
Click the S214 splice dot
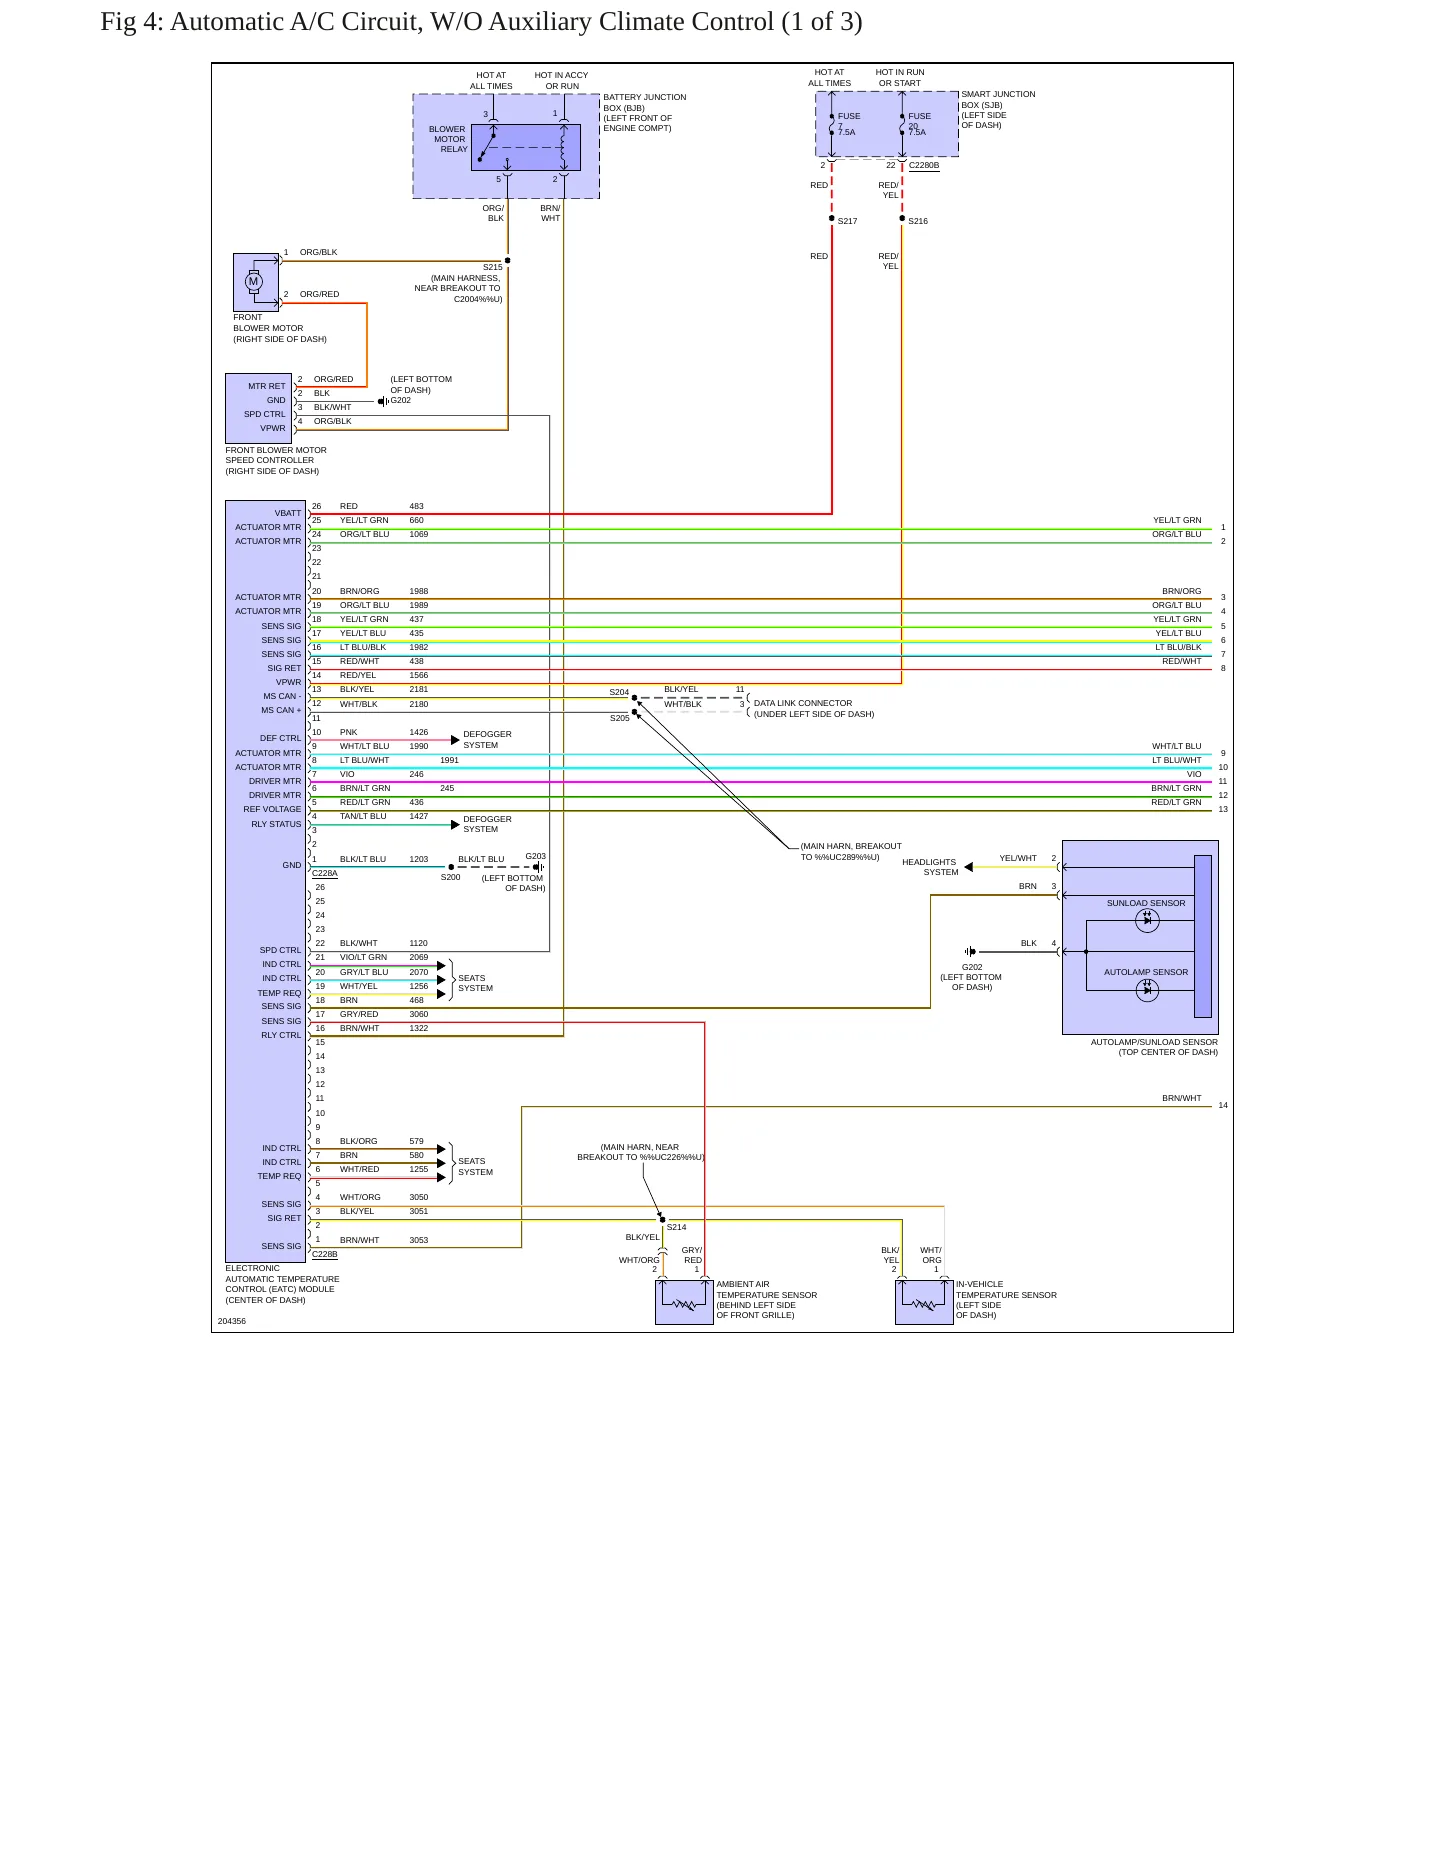pos(662,1220)
